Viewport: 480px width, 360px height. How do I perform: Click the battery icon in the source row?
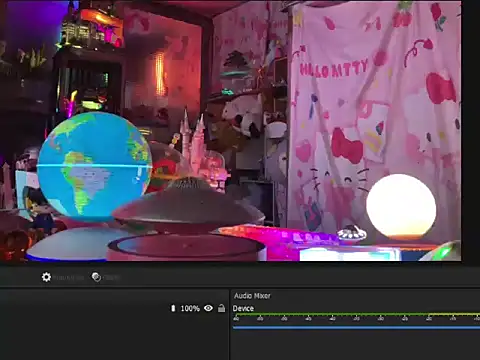[173, 308]
